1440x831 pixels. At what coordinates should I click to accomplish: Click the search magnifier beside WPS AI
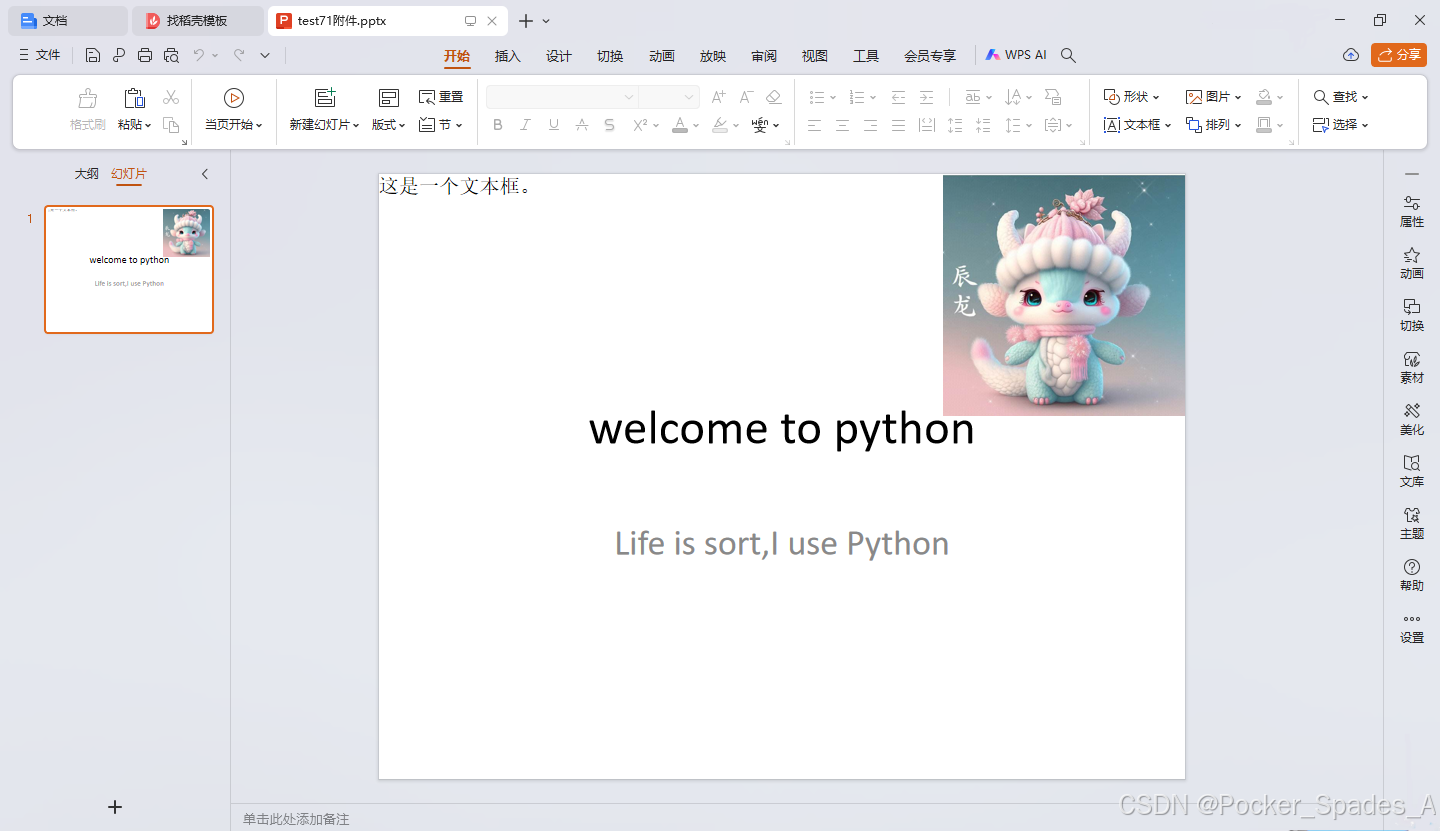pyautogui.click(x=1068, y=55)
